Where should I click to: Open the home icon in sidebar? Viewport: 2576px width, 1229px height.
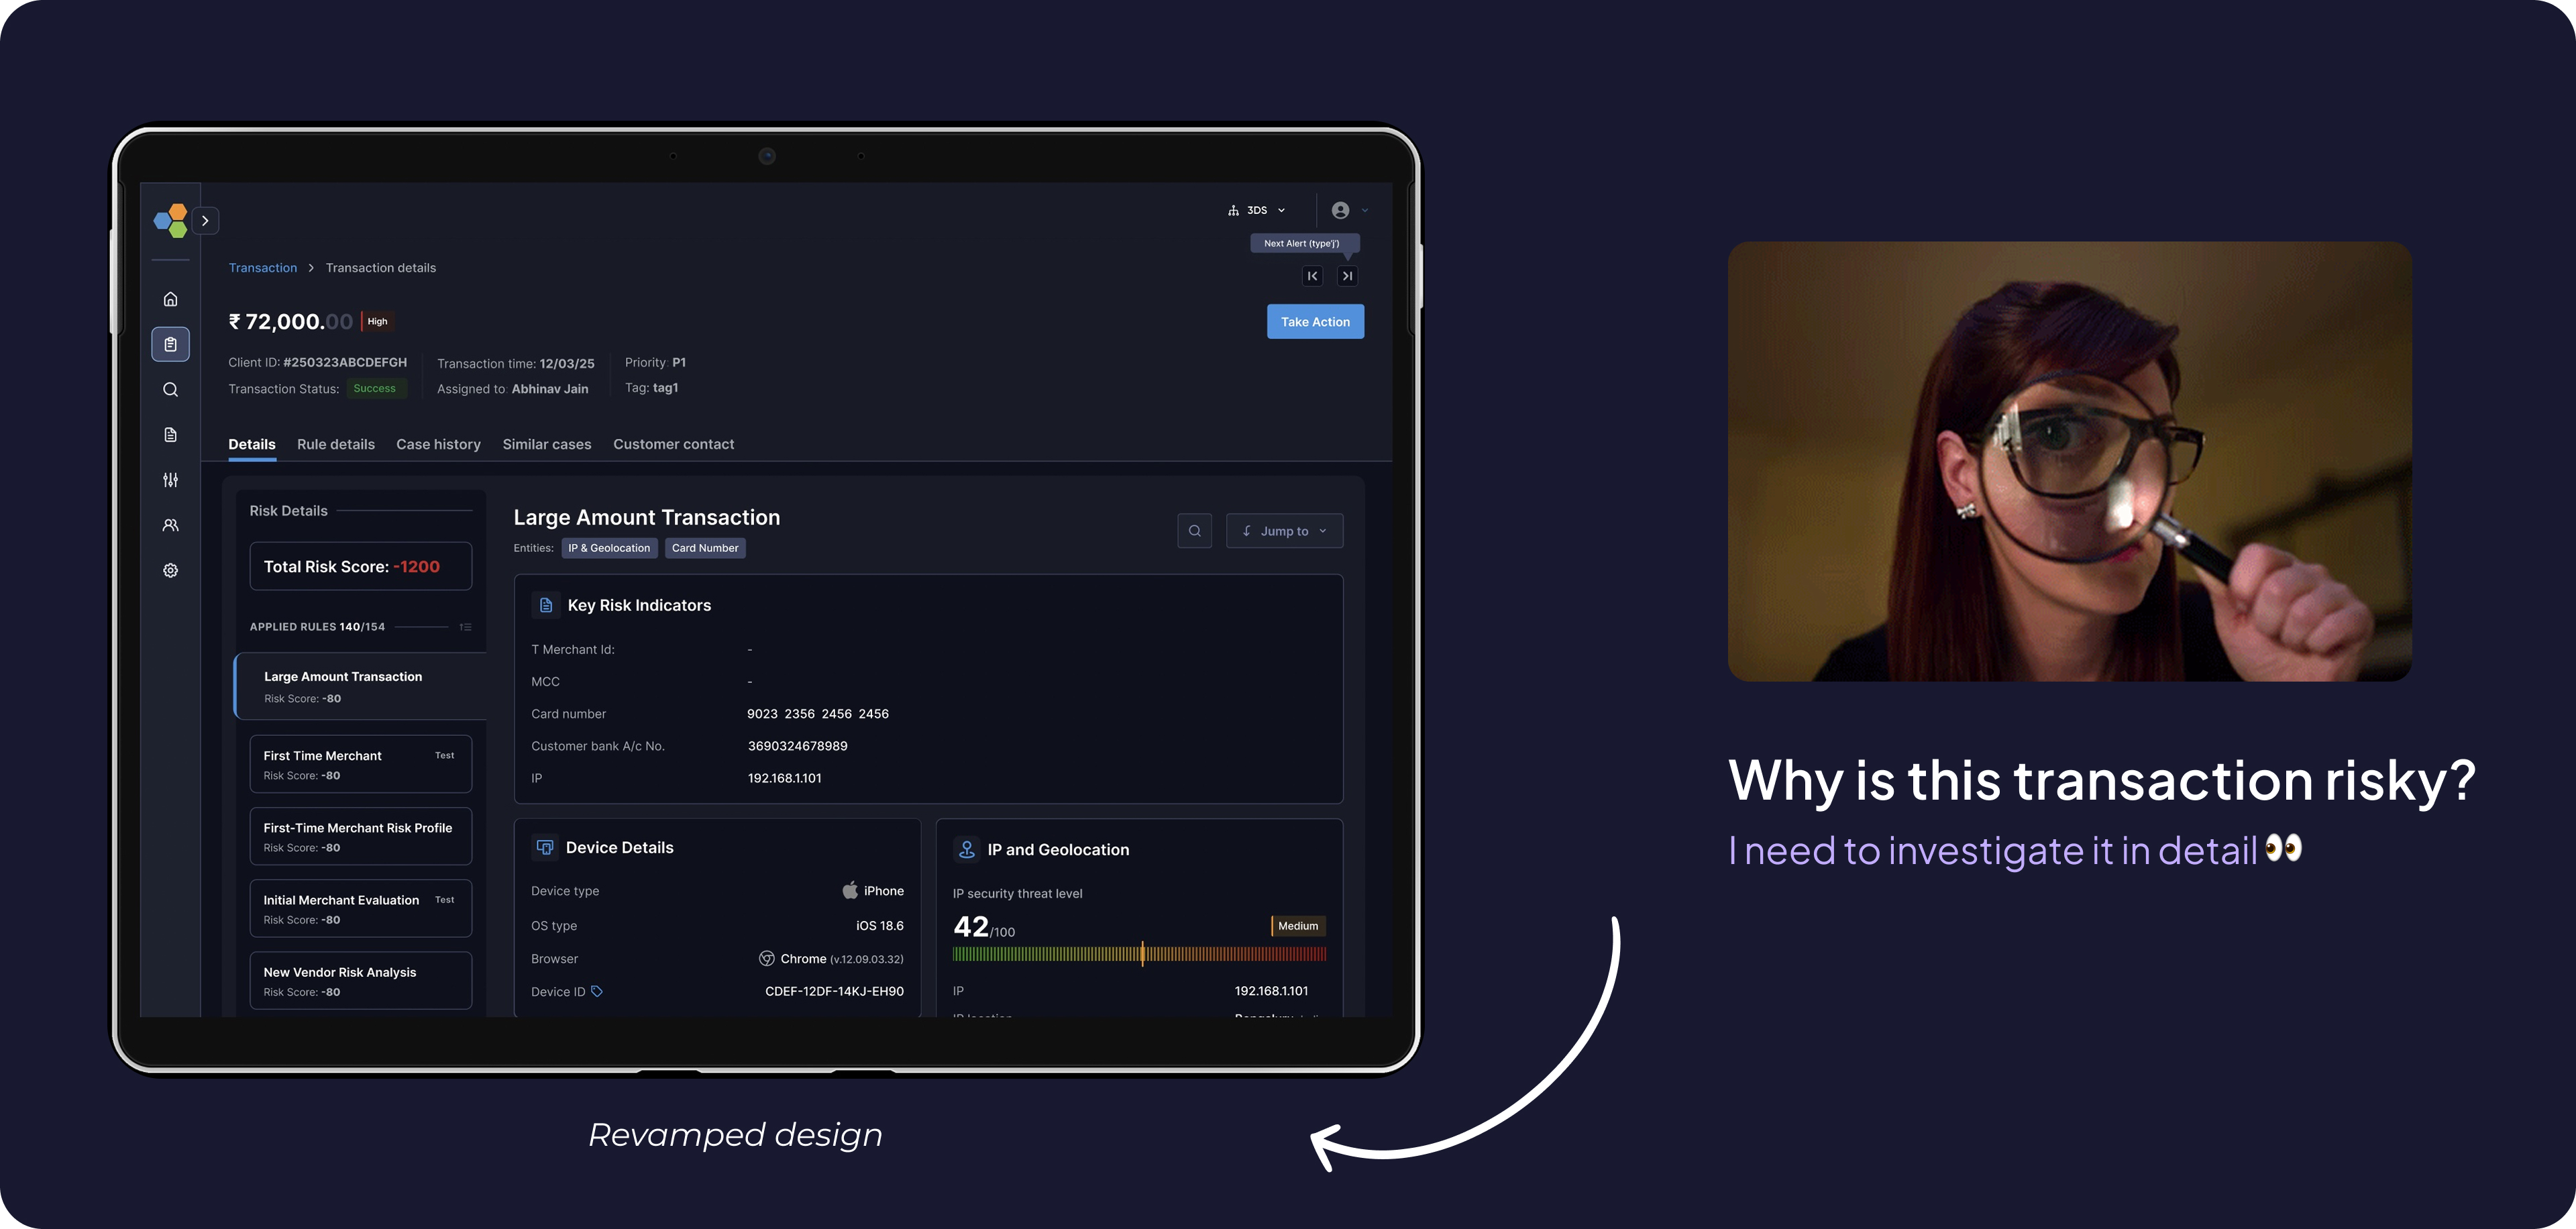pos(170,299)
